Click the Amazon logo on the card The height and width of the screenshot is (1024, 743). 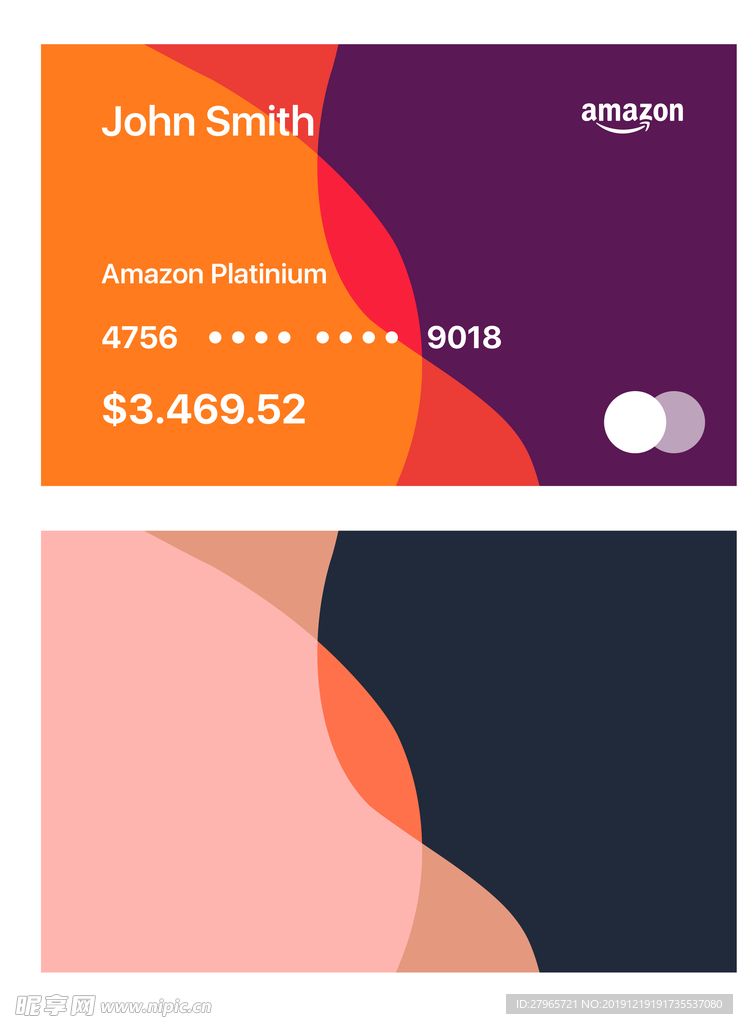coord(632,116)
